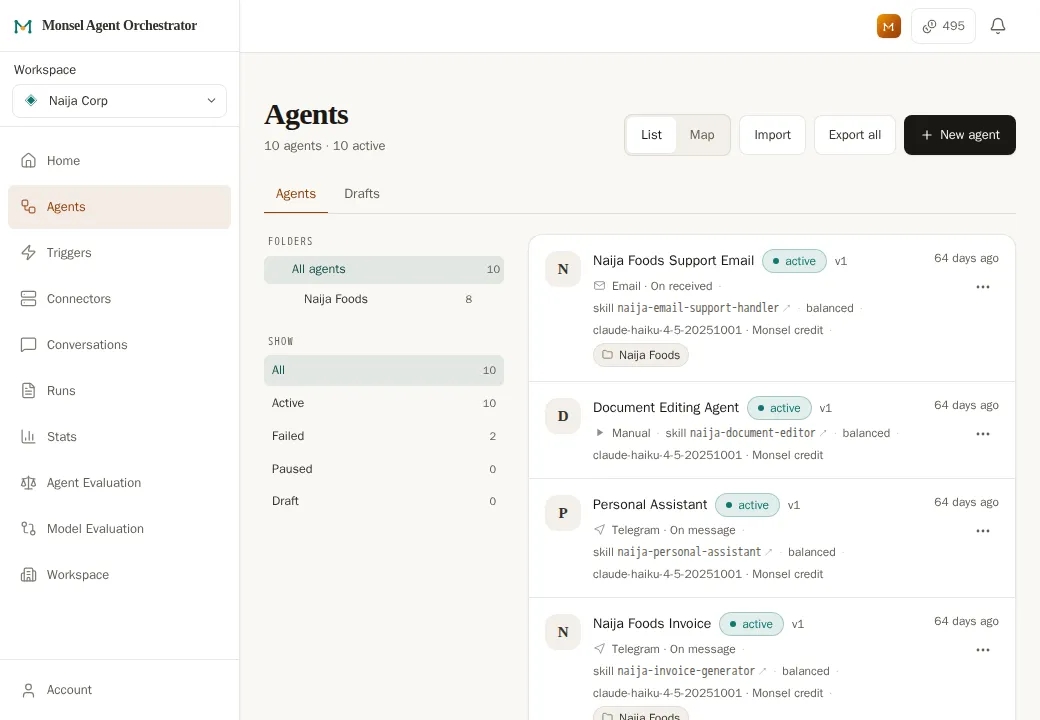Show All agents filter

coord(383,370)
